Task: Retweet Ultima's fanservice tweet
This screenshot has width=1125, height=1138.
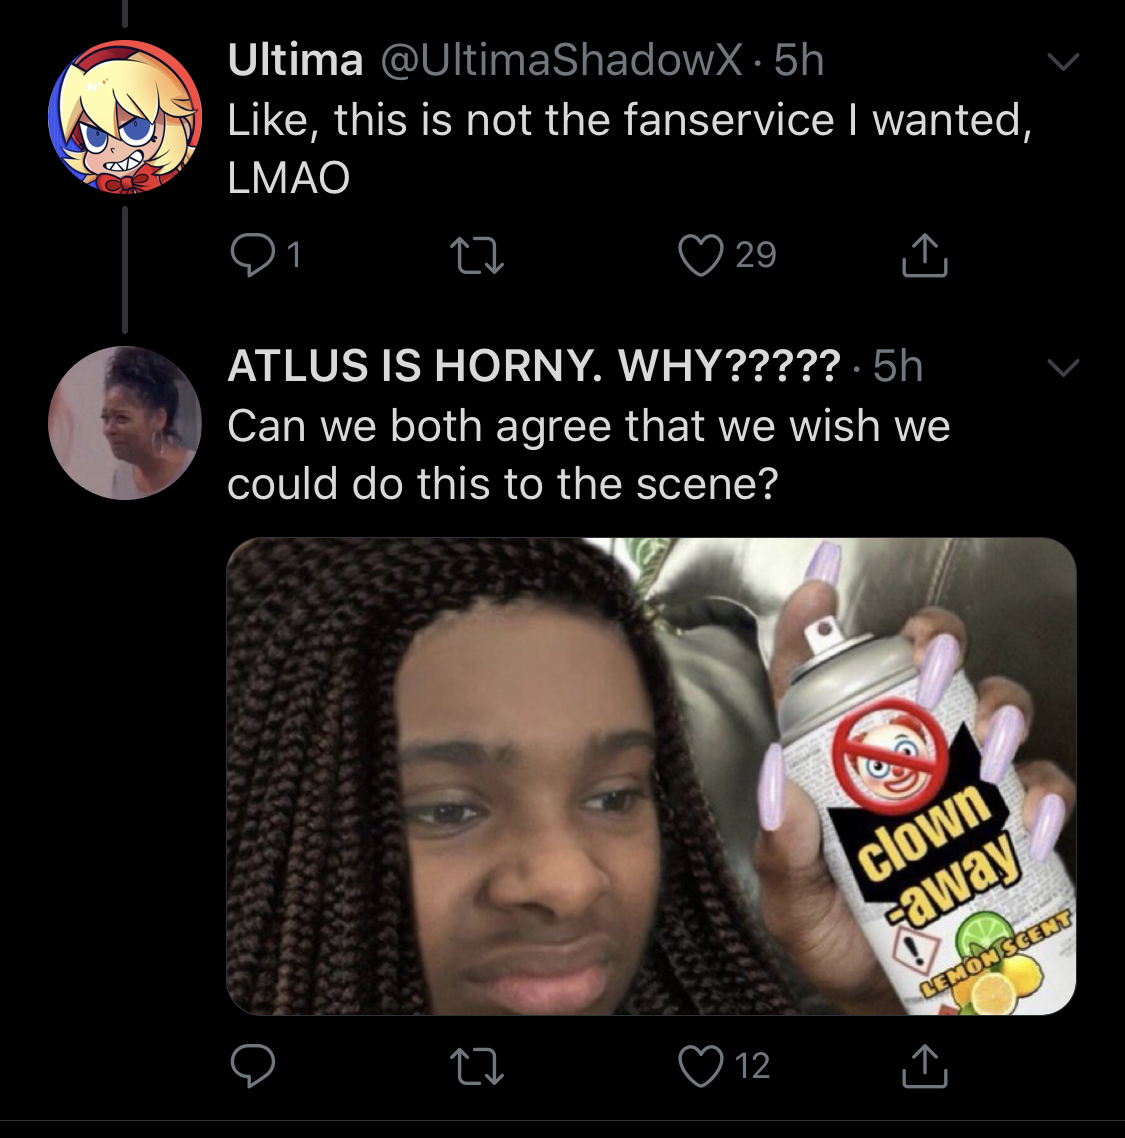Action: click(x=477, y=256)
